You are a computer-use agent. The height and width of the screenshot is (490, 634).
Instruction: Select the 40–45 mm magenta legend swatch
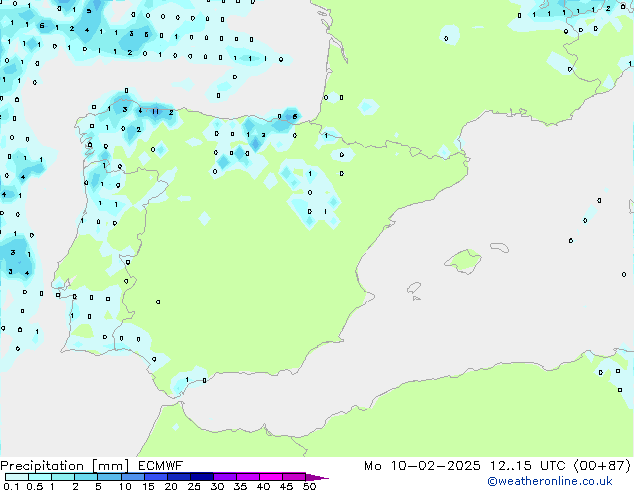pos(271,477)
